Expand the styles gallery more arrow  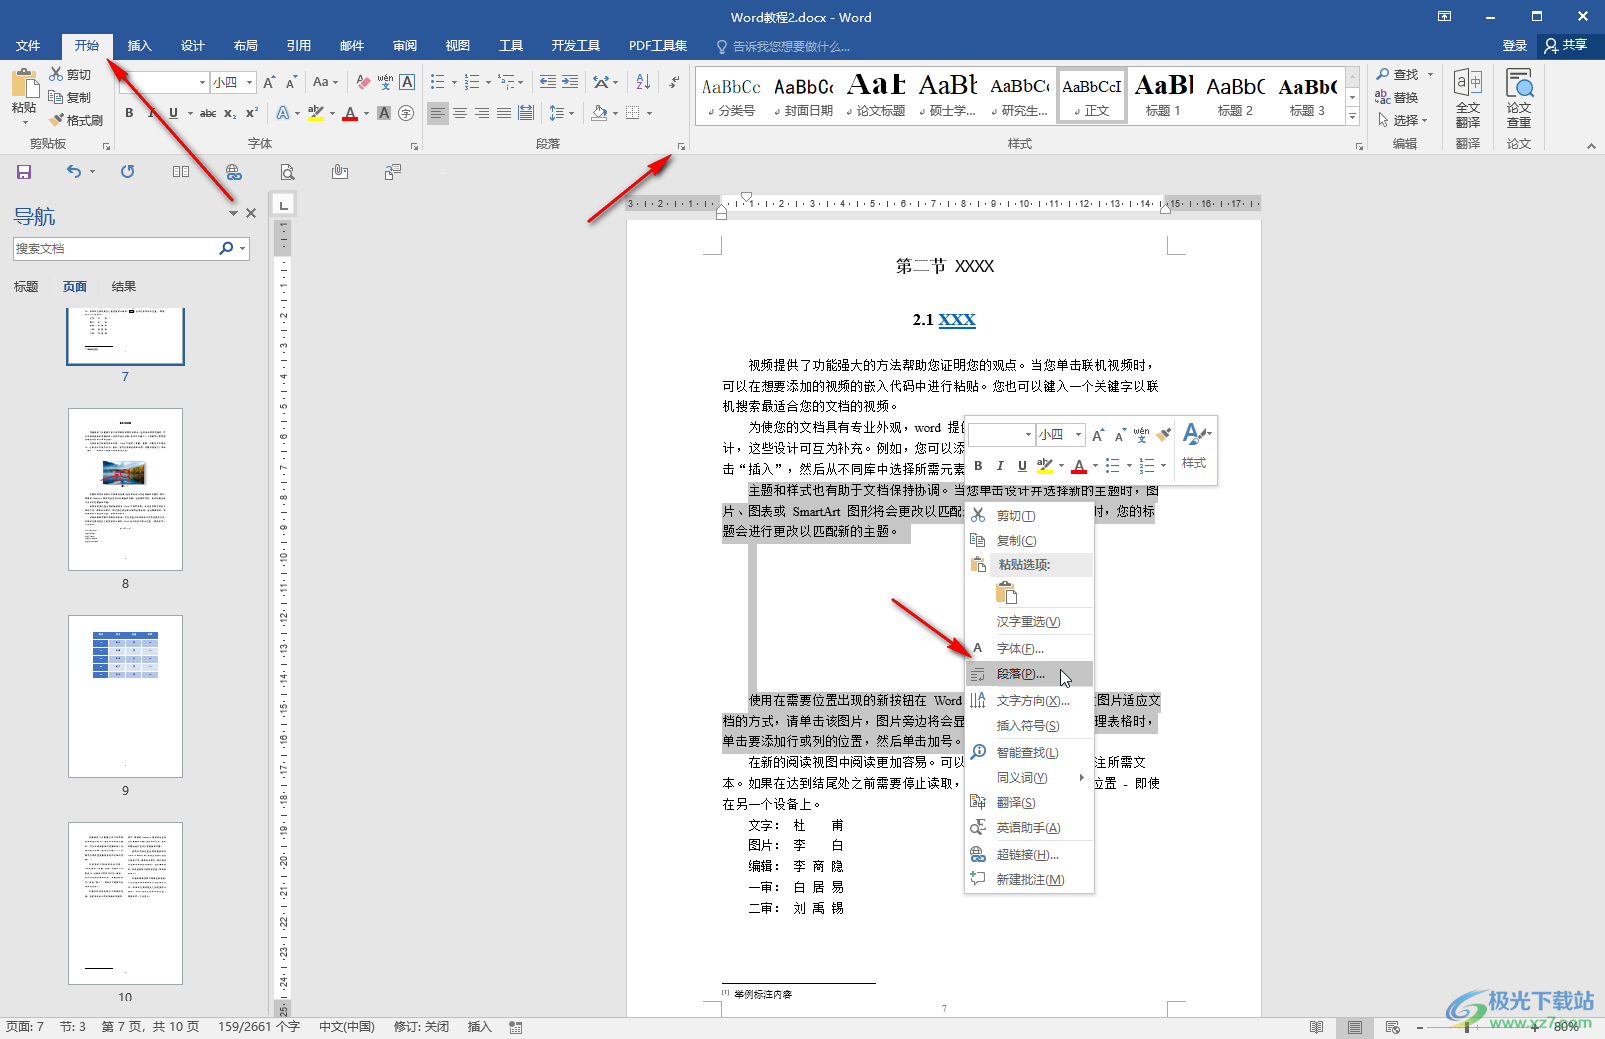click(x=1352, y=117)
